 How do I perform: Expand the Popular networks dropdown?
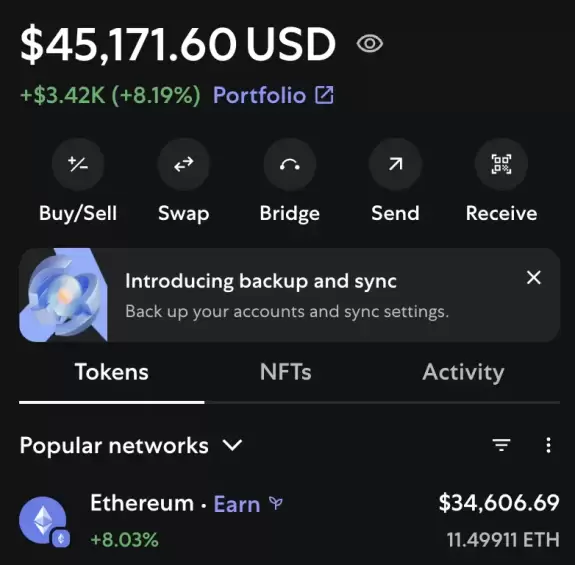point(131,445)
